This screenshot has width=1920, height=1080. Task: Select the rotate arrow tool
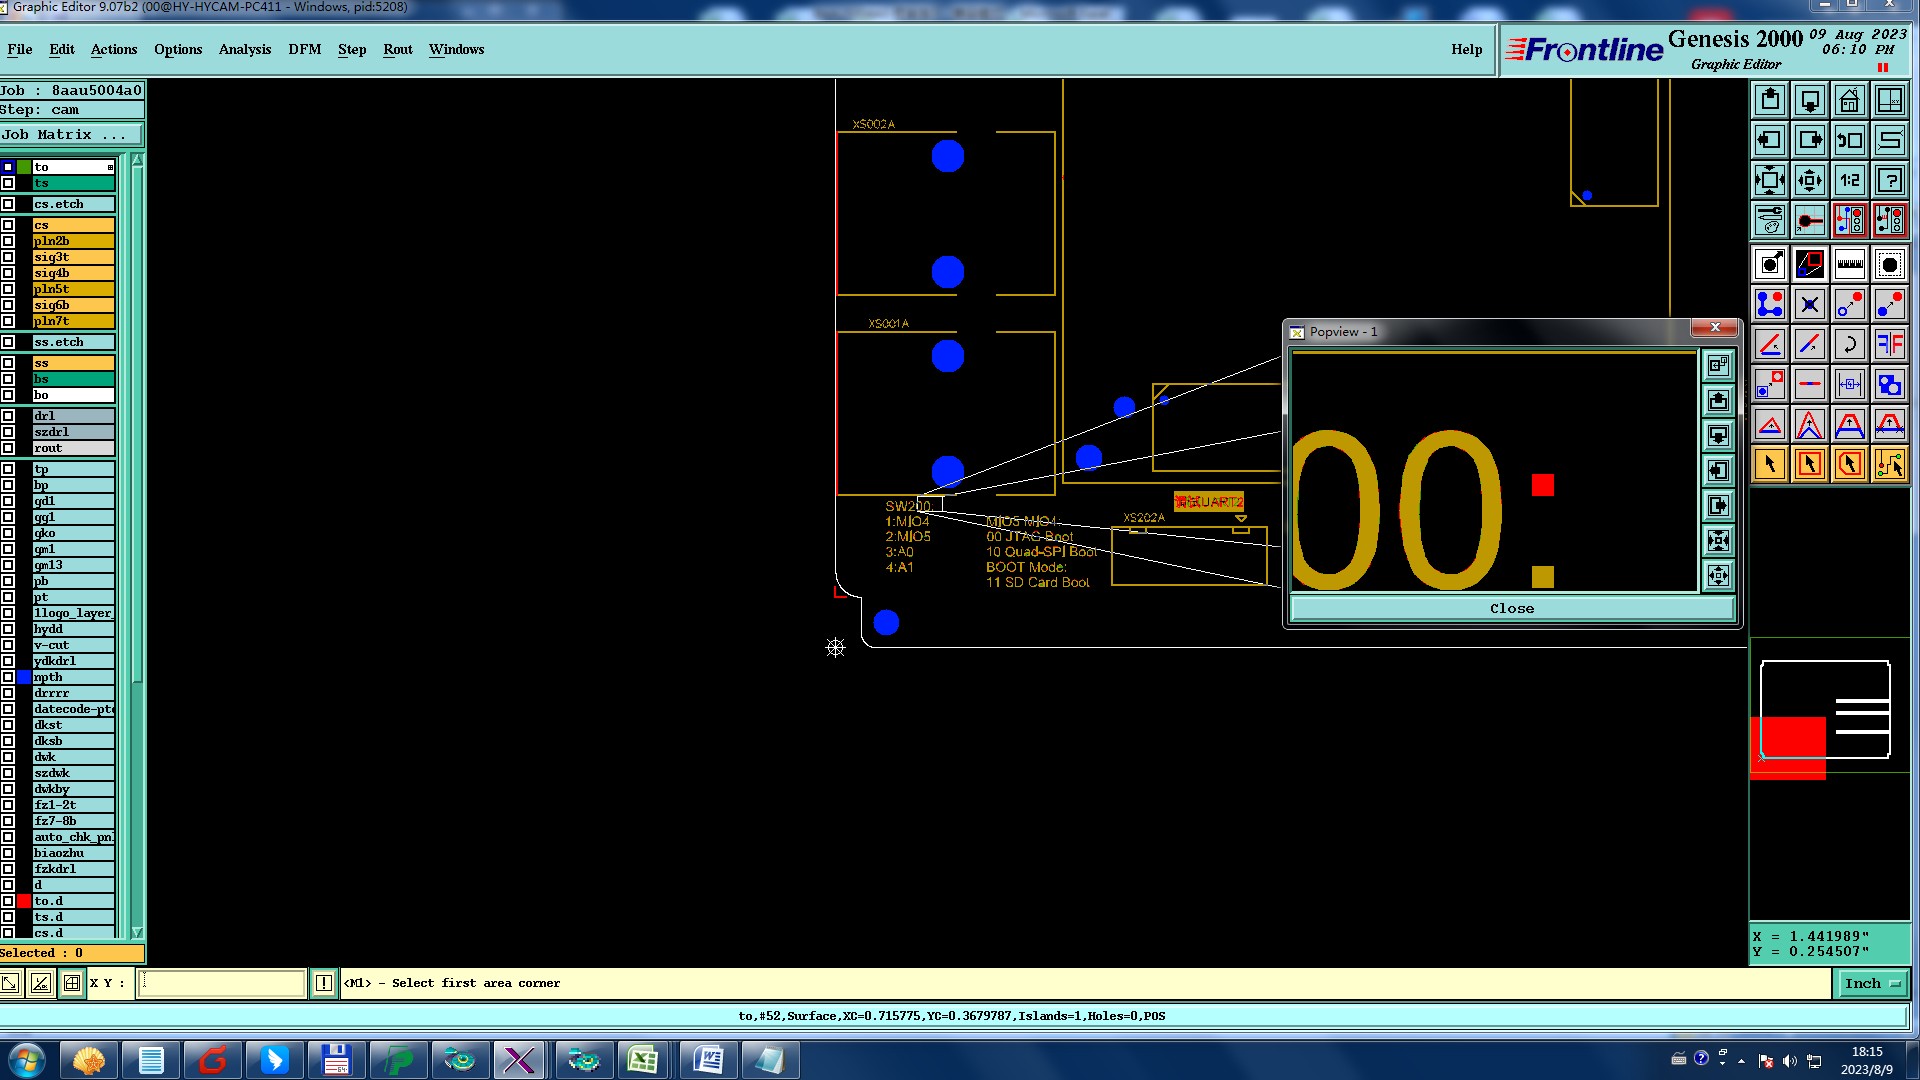1850,344
